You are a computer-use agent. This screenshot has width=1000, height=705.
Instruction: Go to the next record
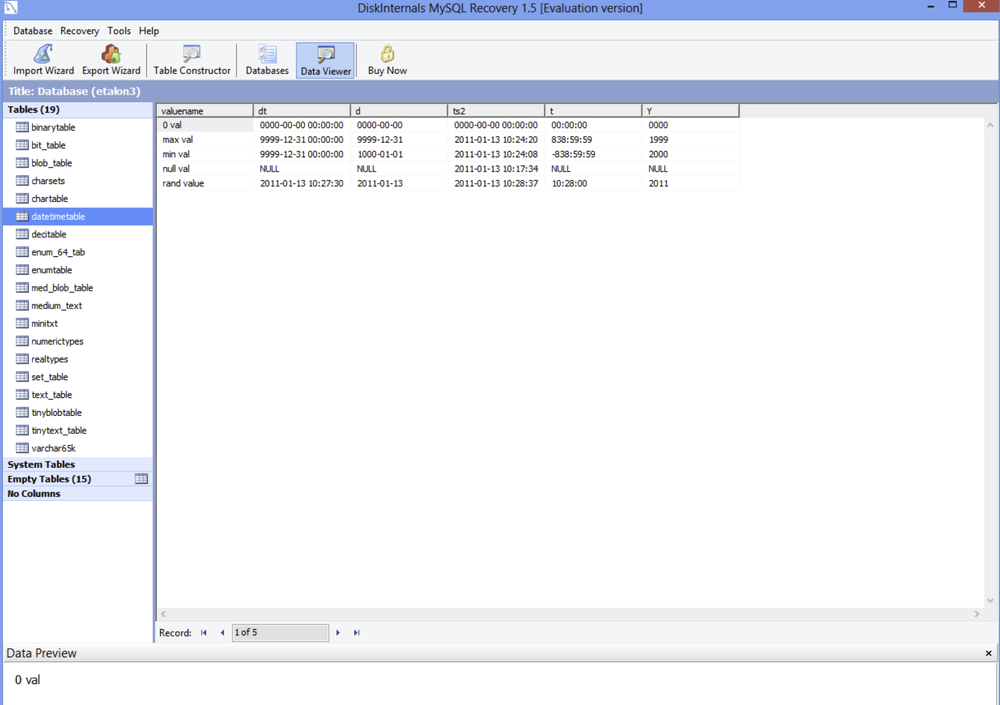[338, 633]
